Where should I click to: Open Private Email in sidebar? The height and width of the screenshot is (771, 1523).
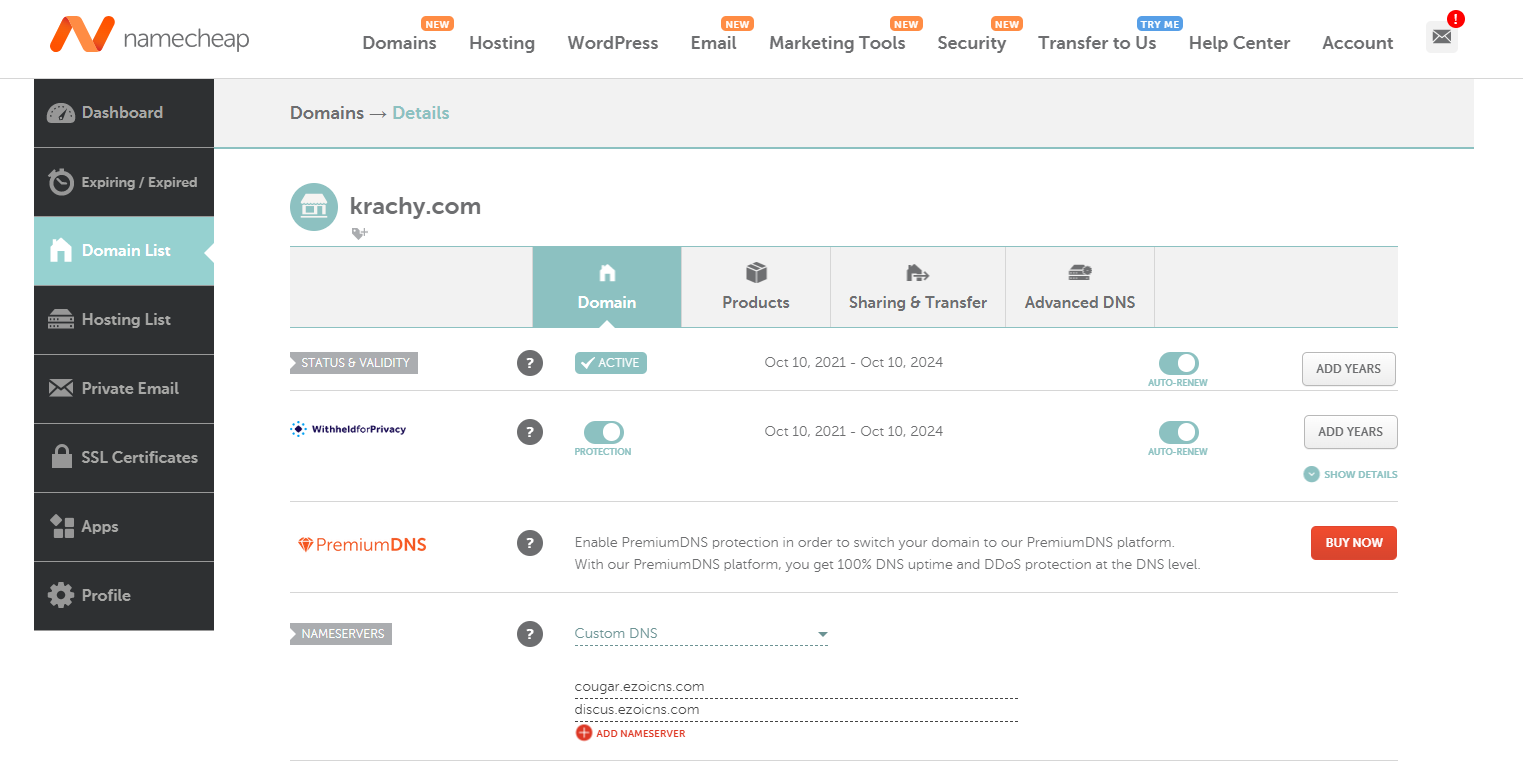point(124,388)
